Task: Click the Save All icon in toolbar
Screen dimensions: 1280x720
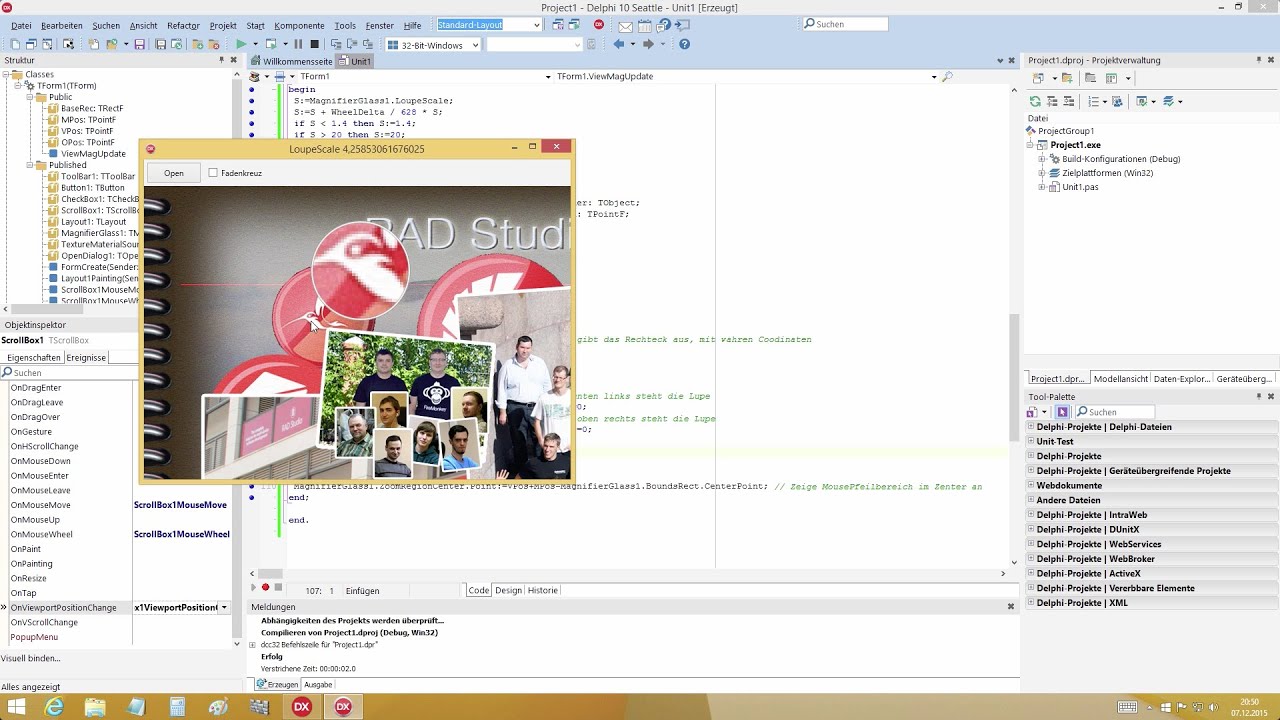Action: click(x=160, y=45)
